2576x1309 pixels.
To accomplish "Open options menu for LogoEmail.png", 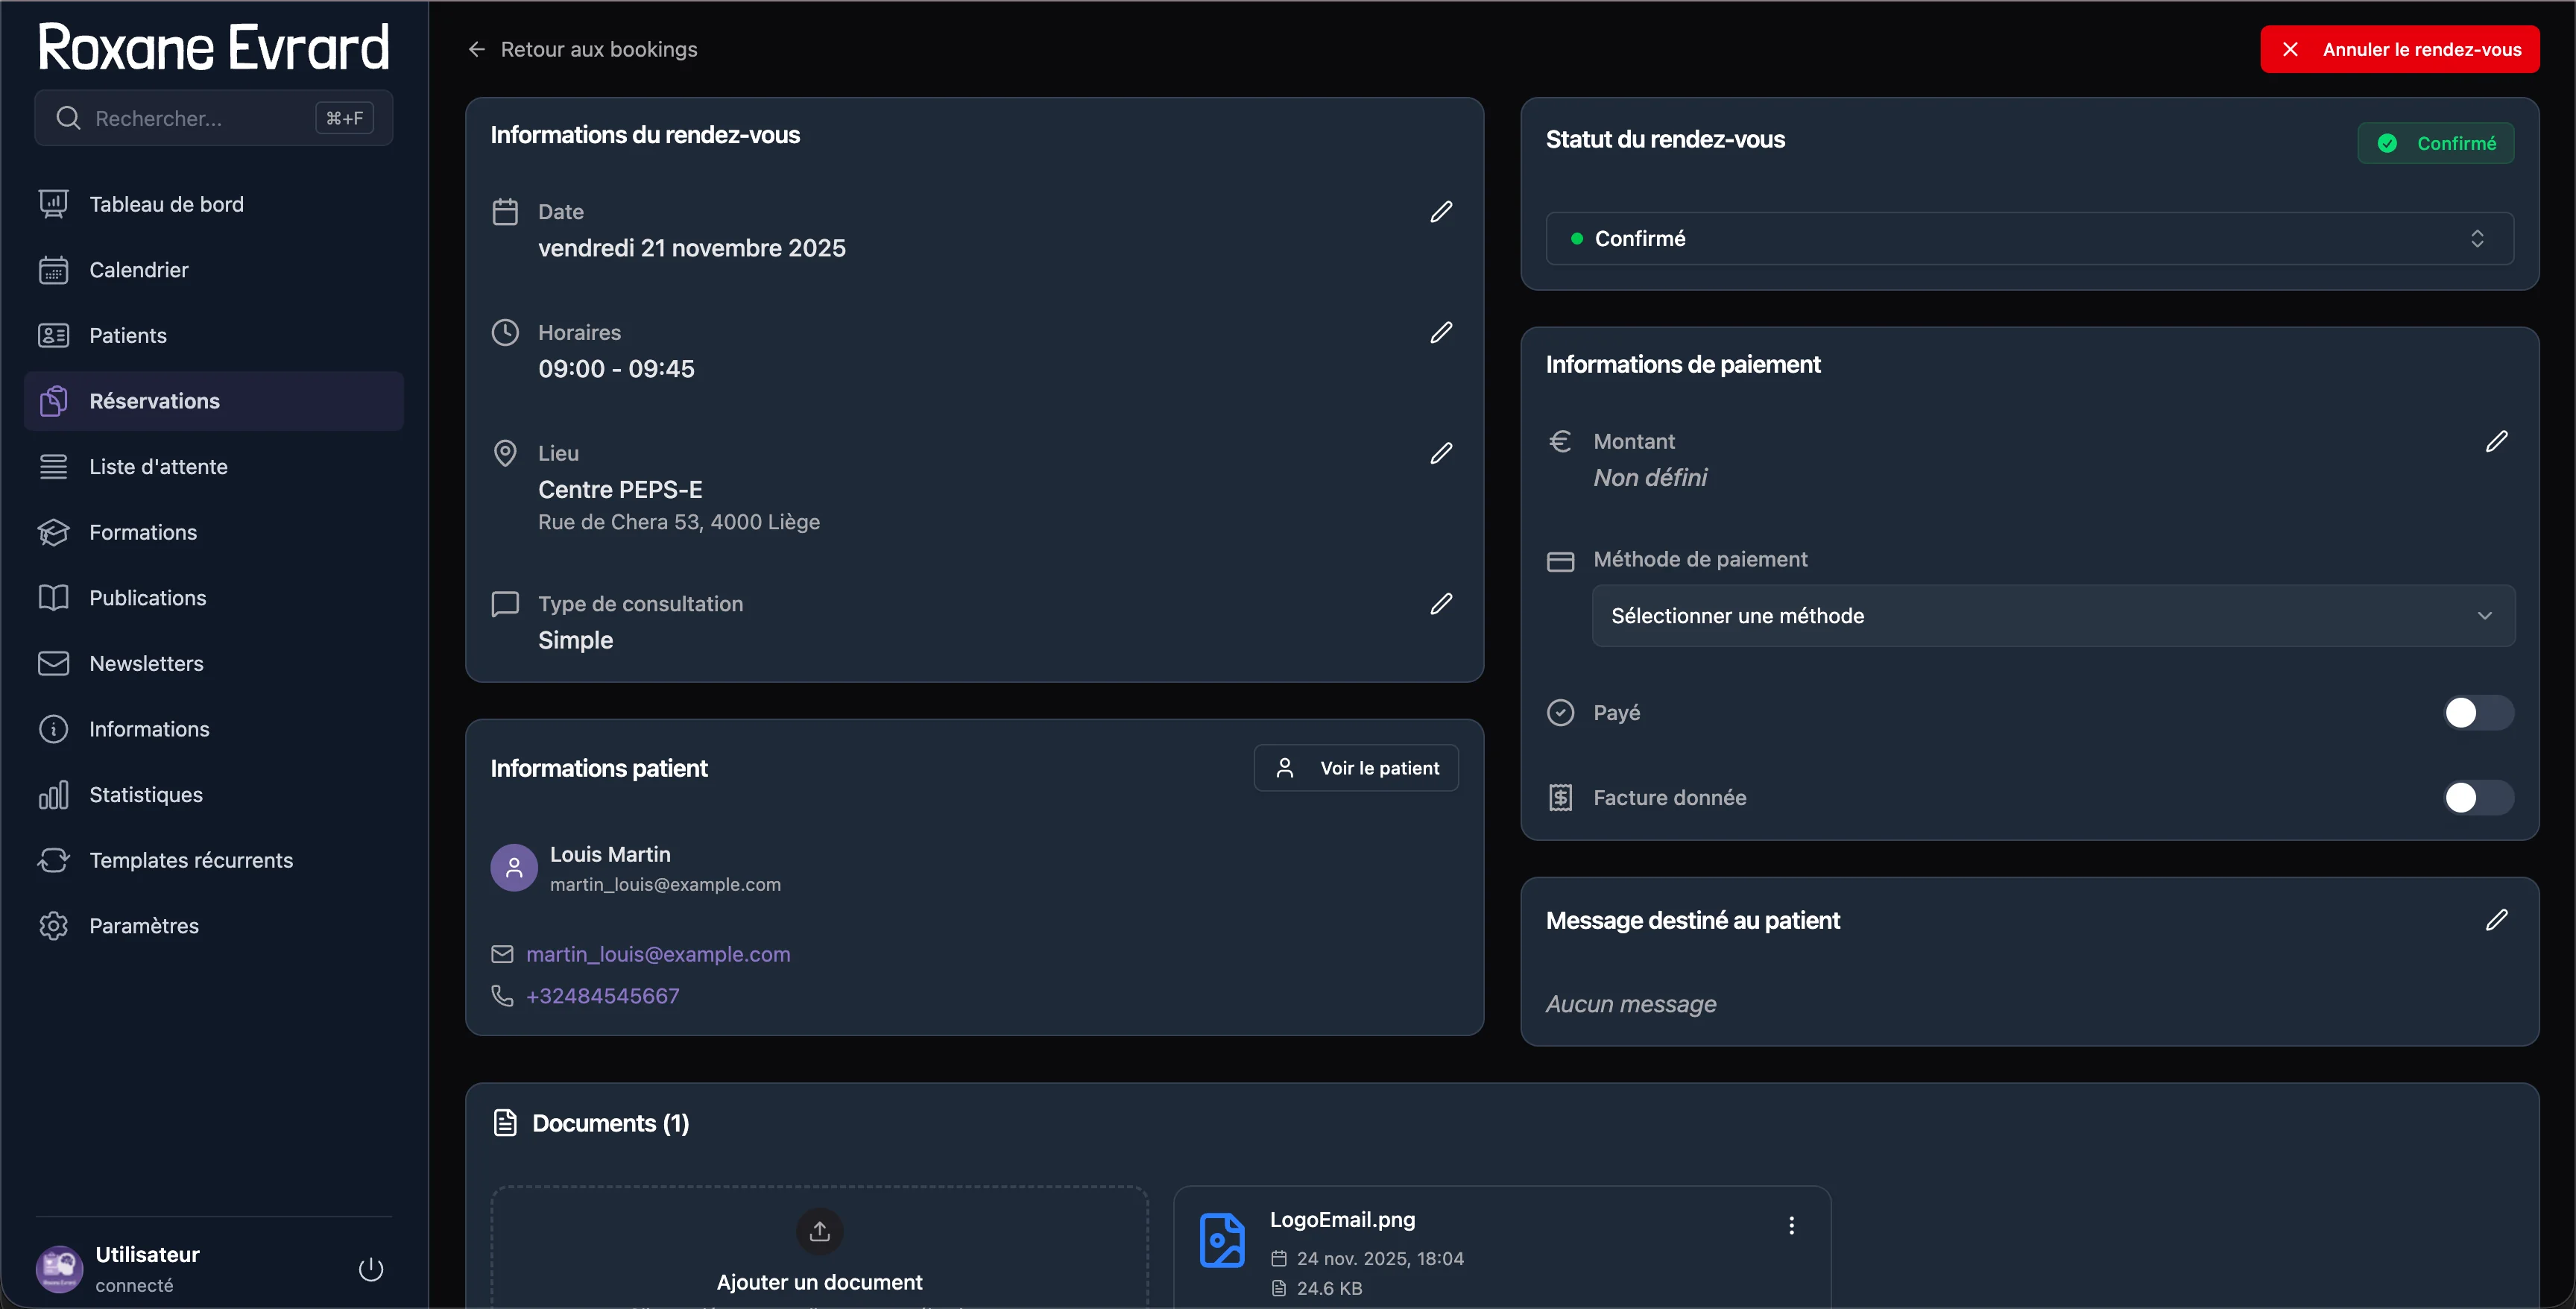I will [1791, 1225].
